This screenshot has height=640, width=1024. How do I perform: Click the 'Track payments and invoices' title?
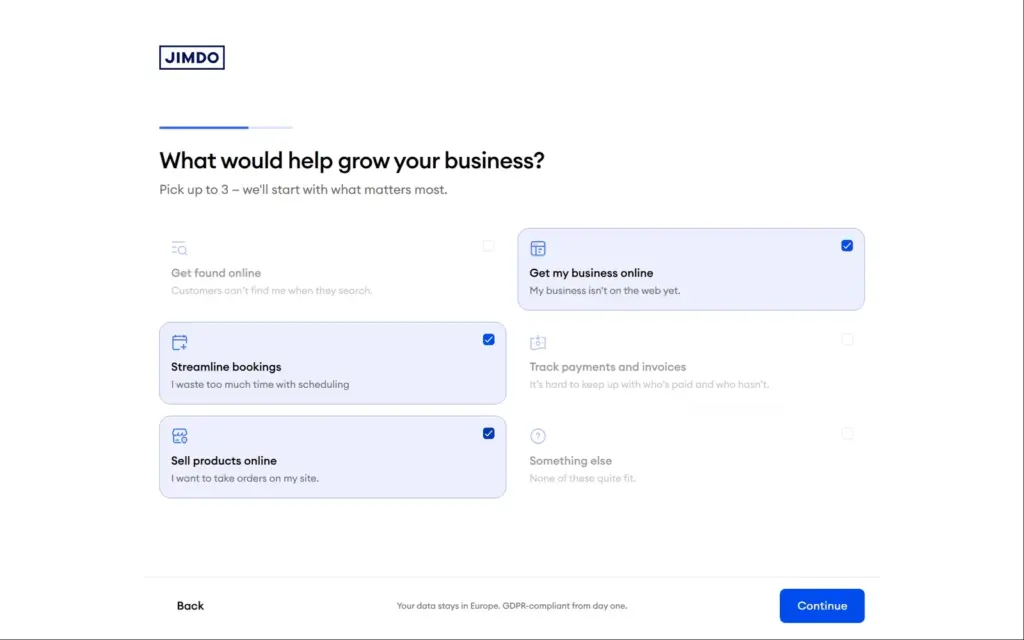click(608, 367)
